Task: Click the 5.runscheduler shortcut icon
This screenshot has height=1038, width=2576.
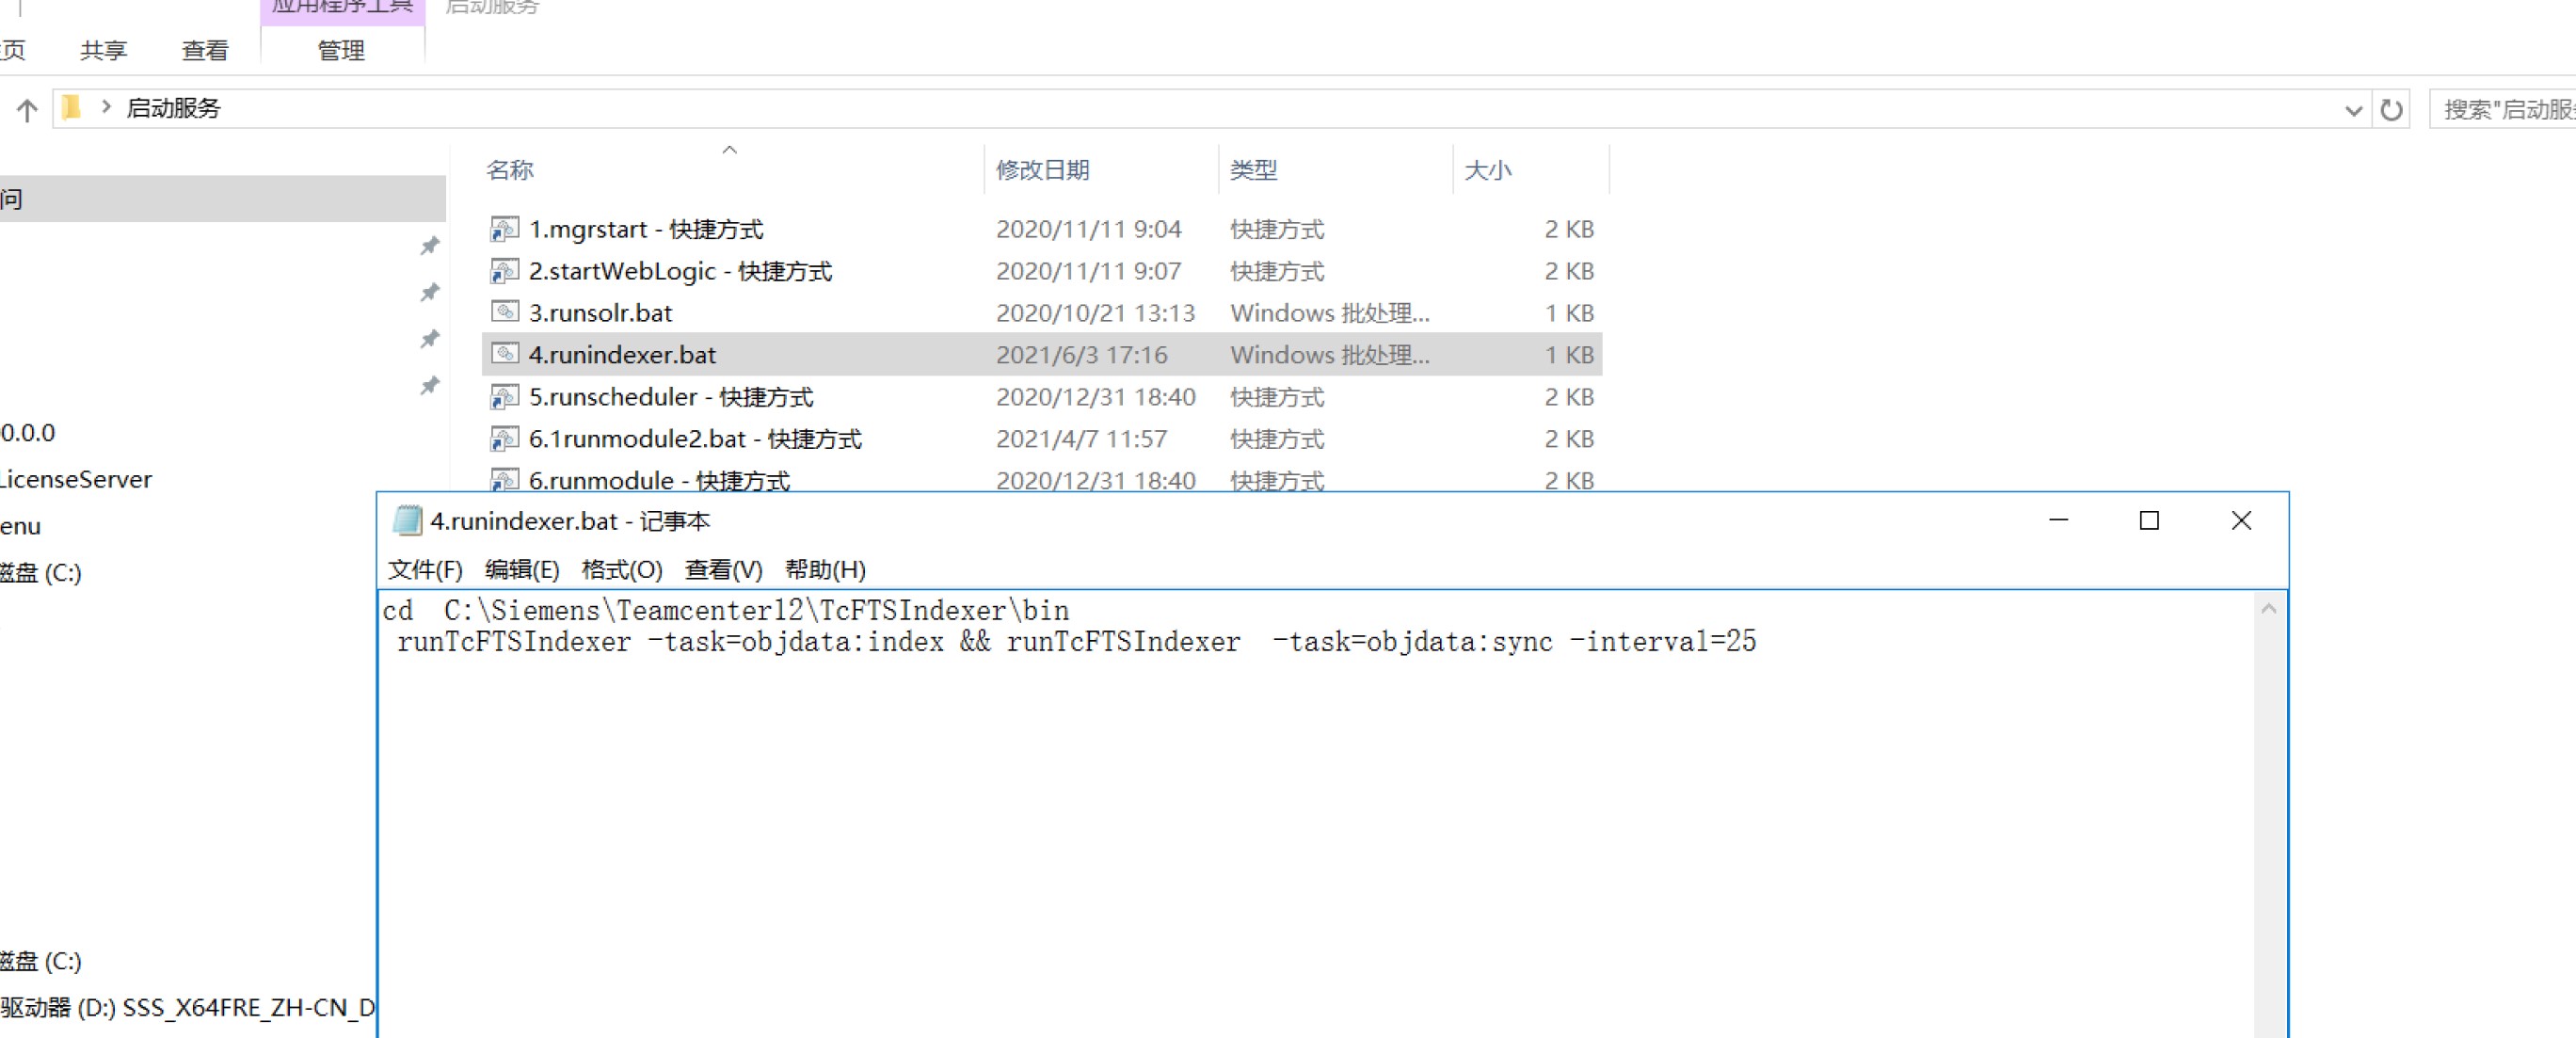Action: [x=504, y=397]
